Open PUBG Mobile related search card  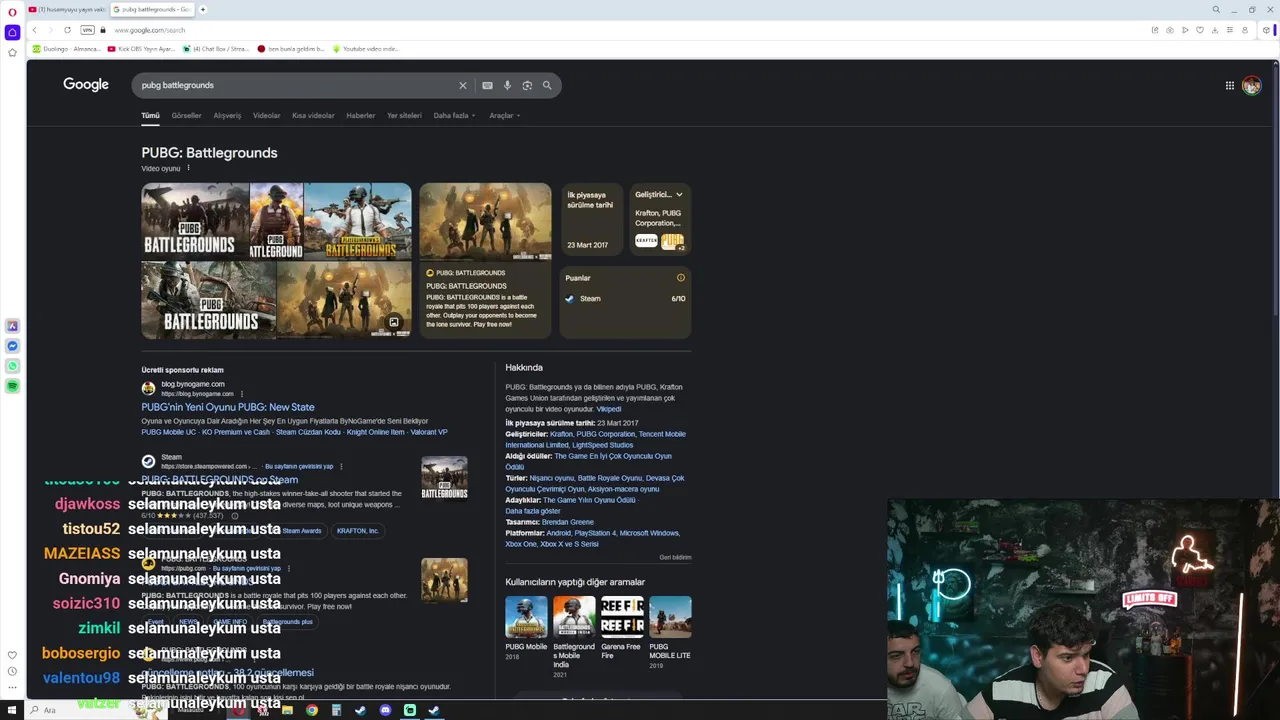point(526,627)
